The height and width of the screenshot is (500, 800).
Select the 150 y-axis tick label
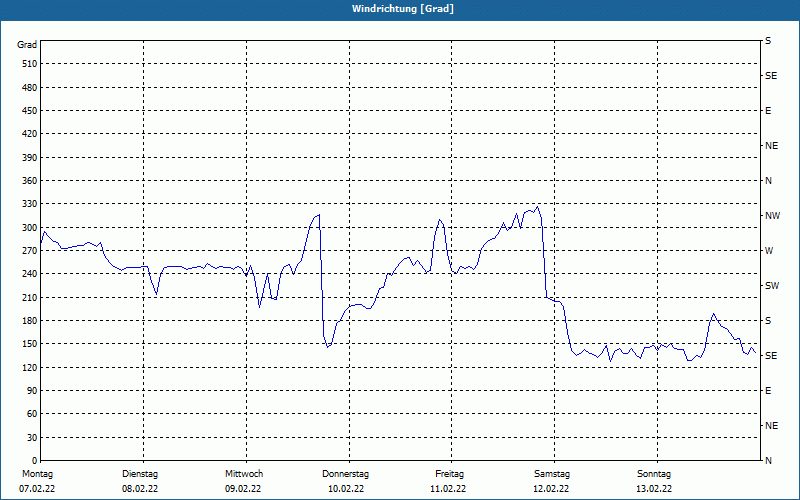coord(30,343)
